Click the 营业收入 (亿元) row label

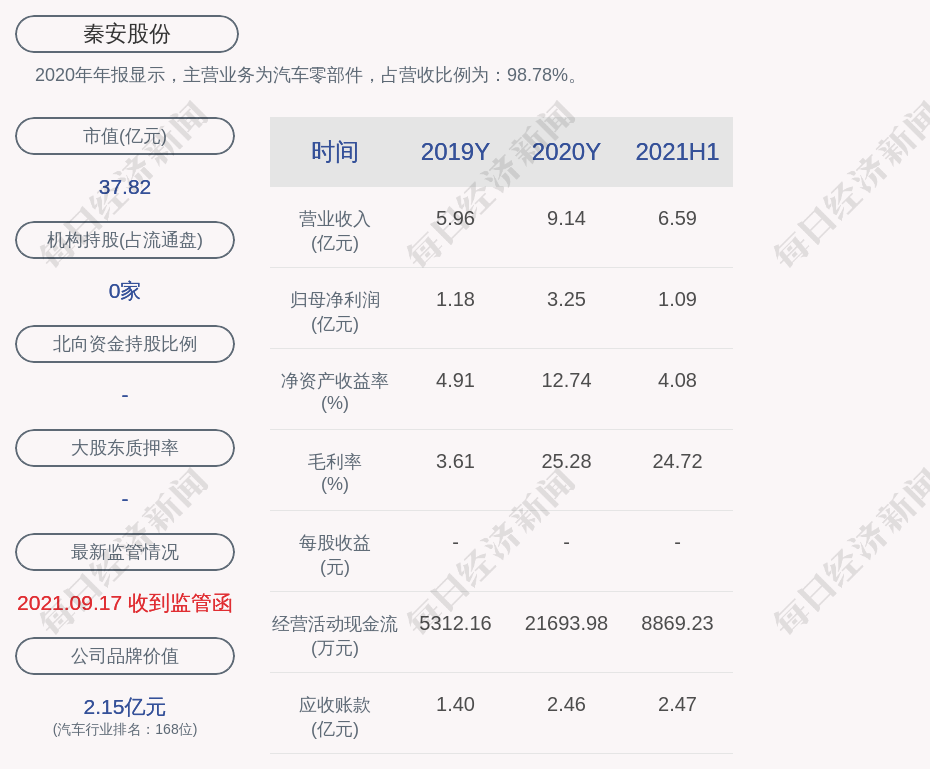tap(335, 231)
